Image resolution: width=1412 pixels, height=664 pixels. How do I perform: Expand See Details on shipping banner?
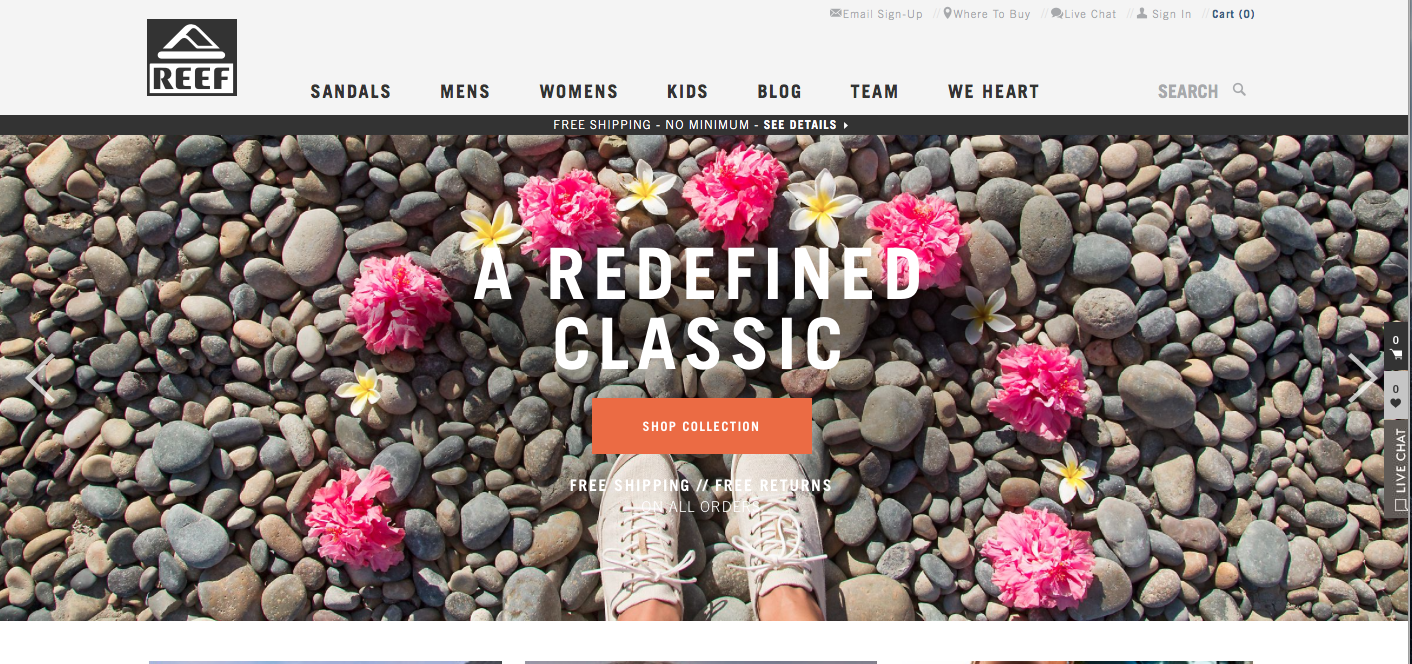[x=806, y=125]
